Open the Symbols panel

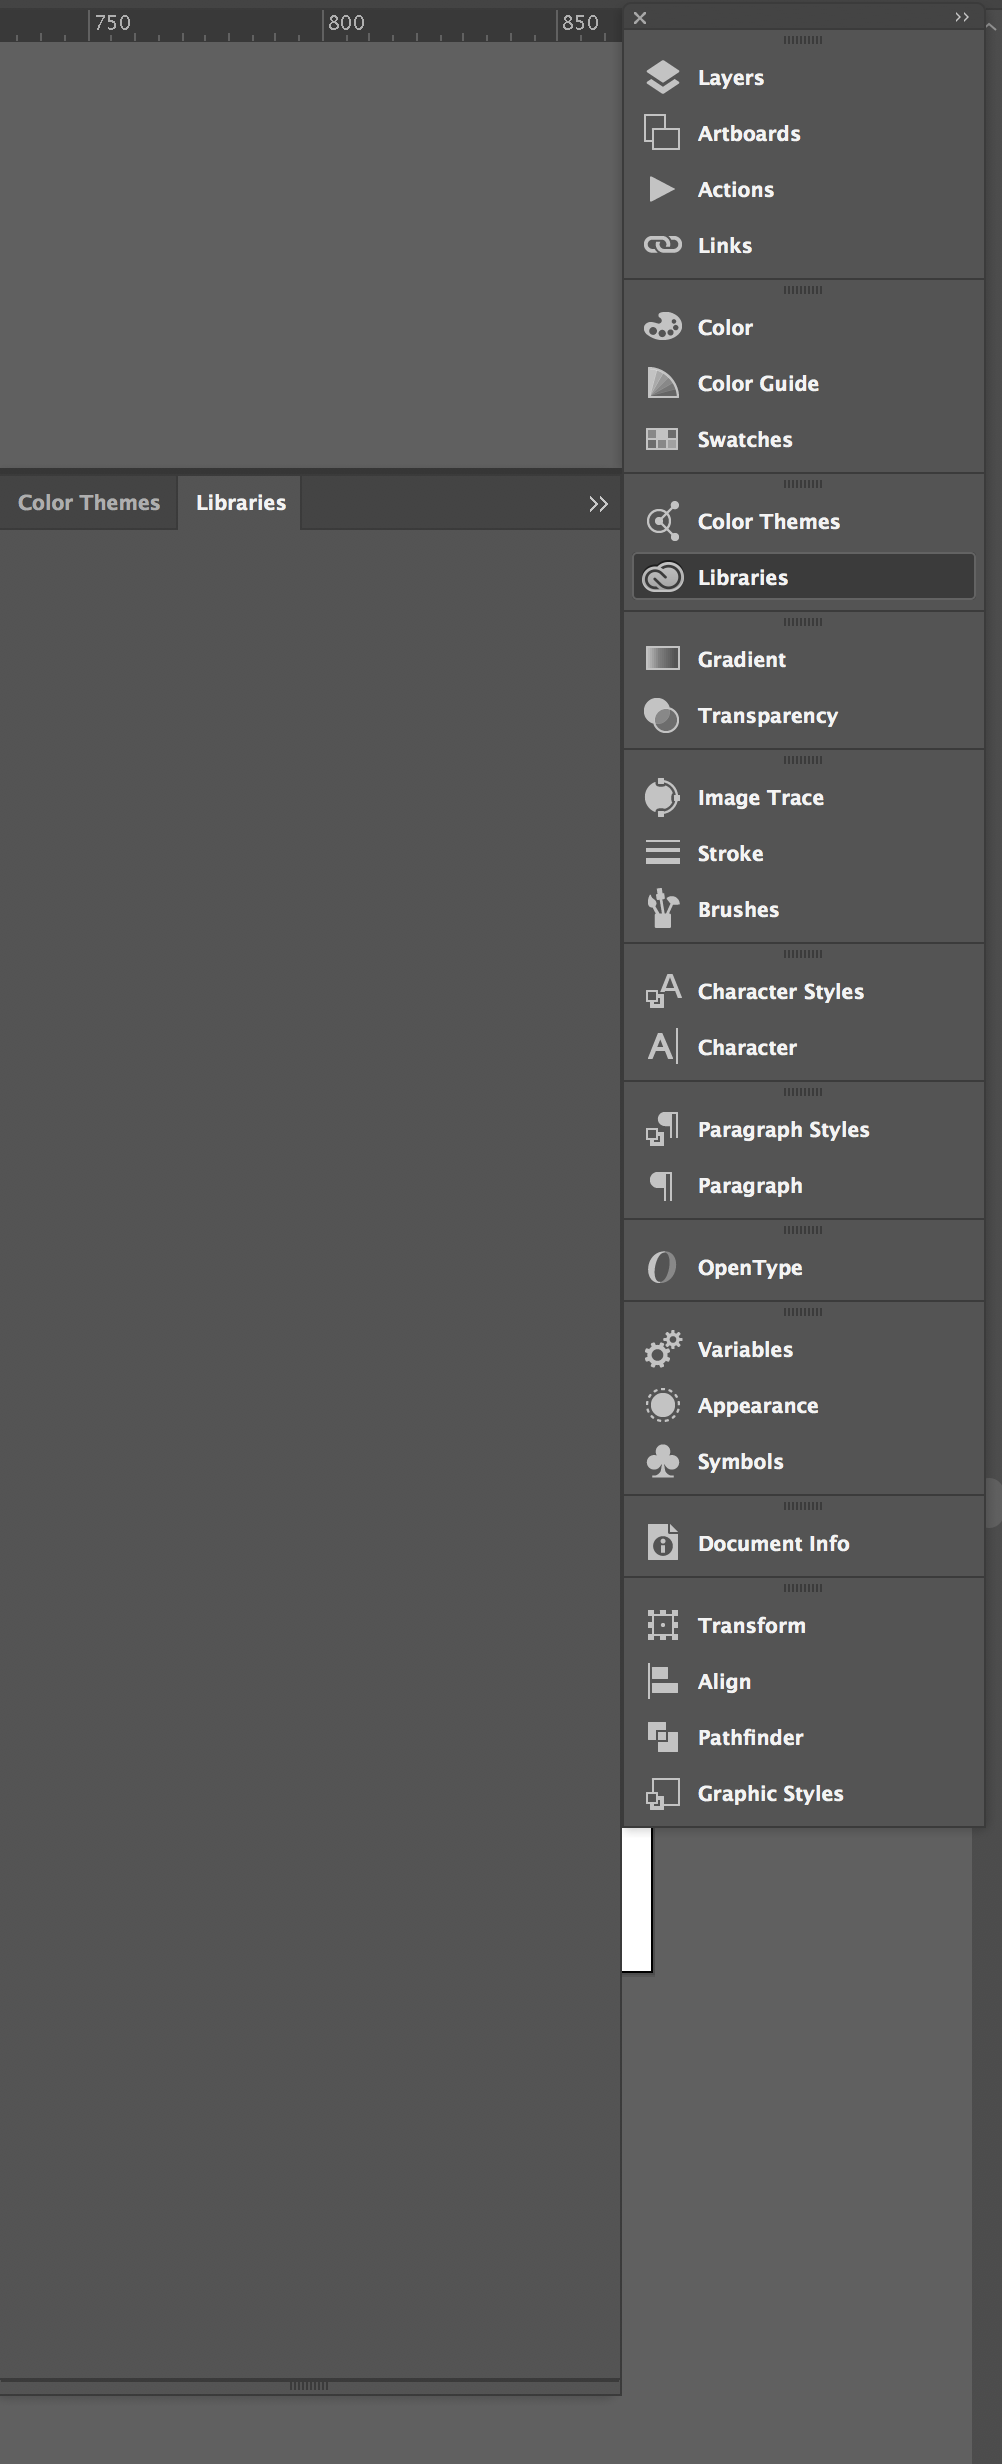pos(740,1461)
